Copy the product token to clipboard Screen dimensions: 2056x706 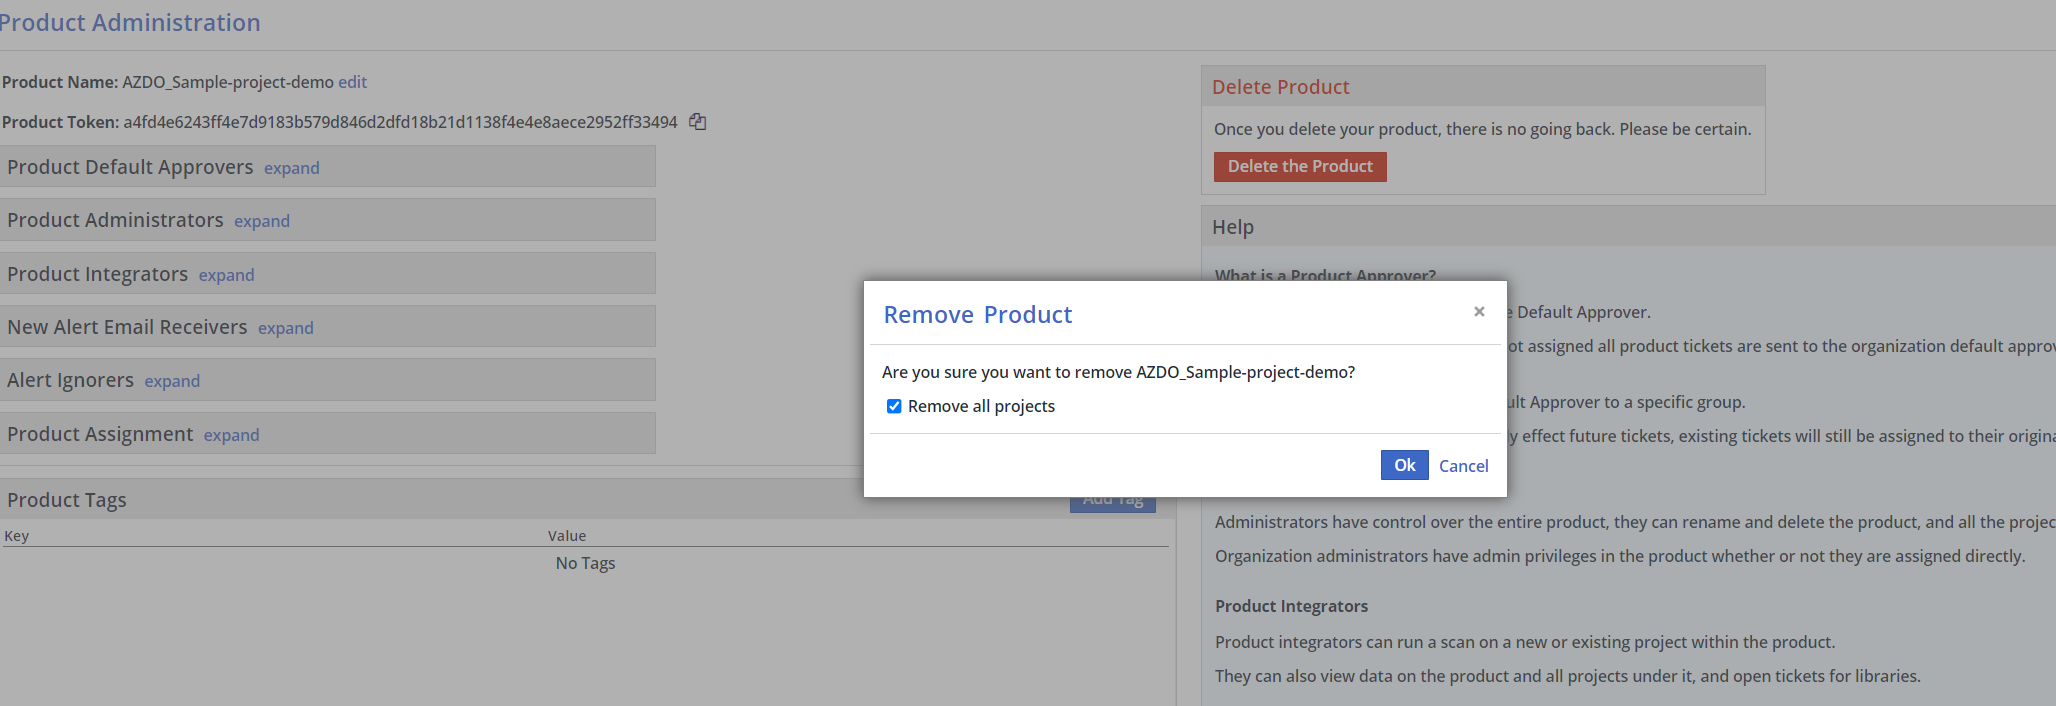697,122
